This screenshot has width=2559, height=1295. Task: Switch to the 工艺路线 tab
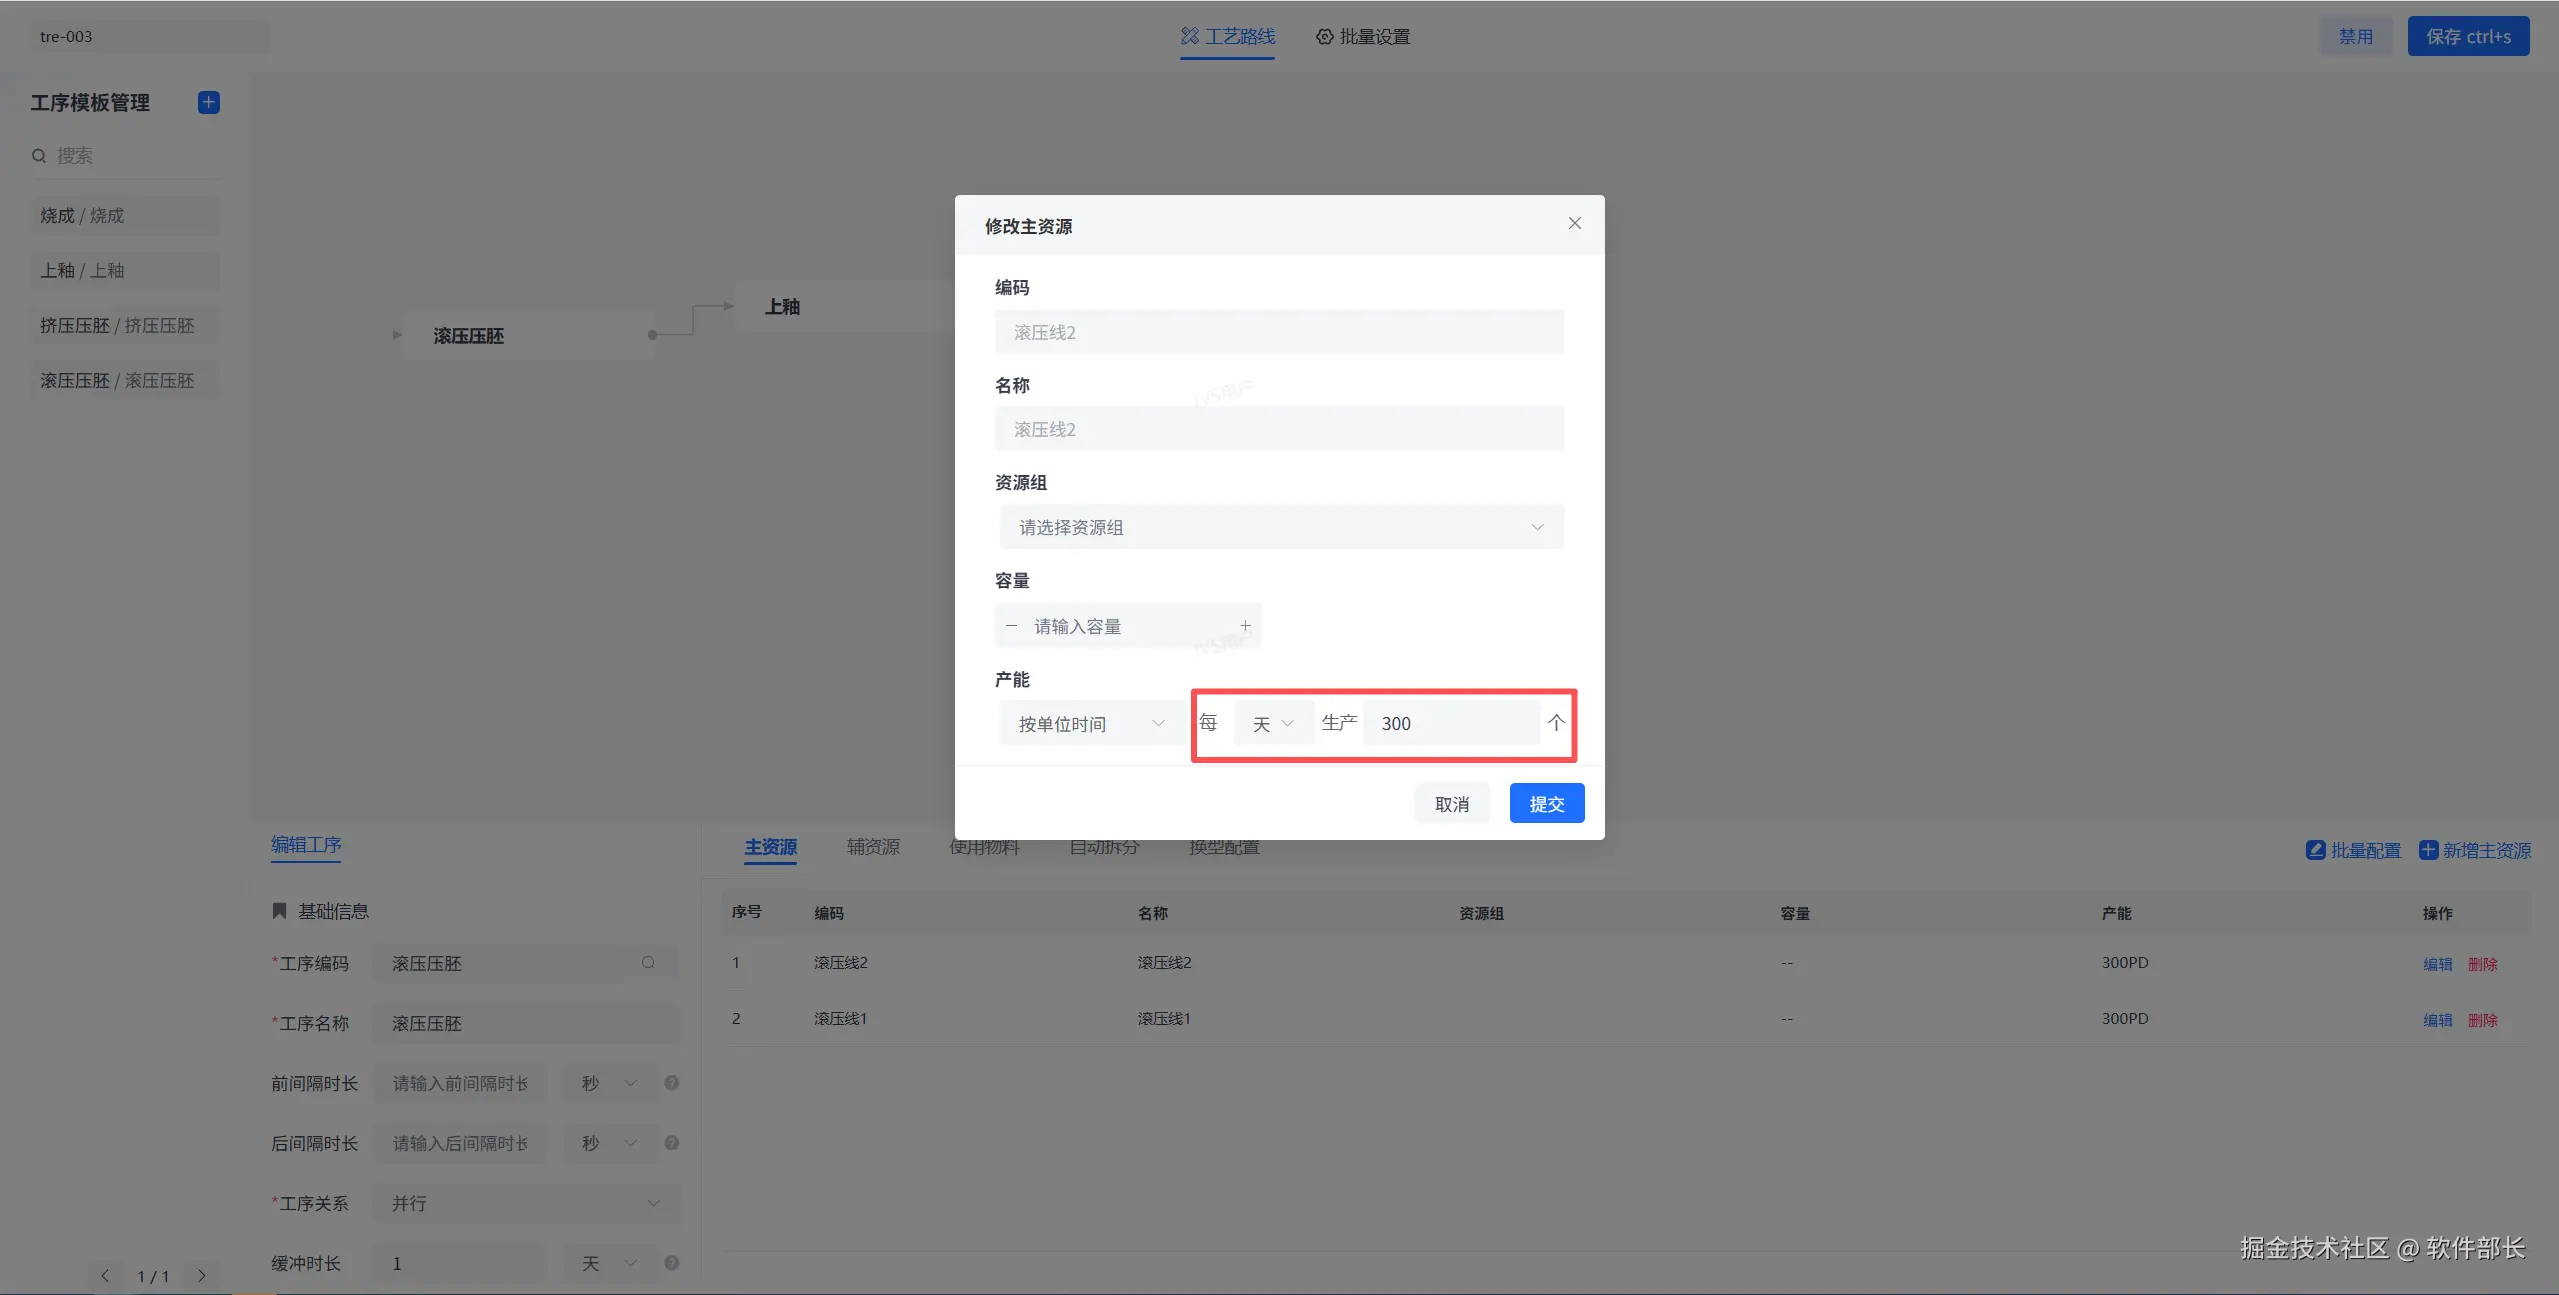(1227, 37)
